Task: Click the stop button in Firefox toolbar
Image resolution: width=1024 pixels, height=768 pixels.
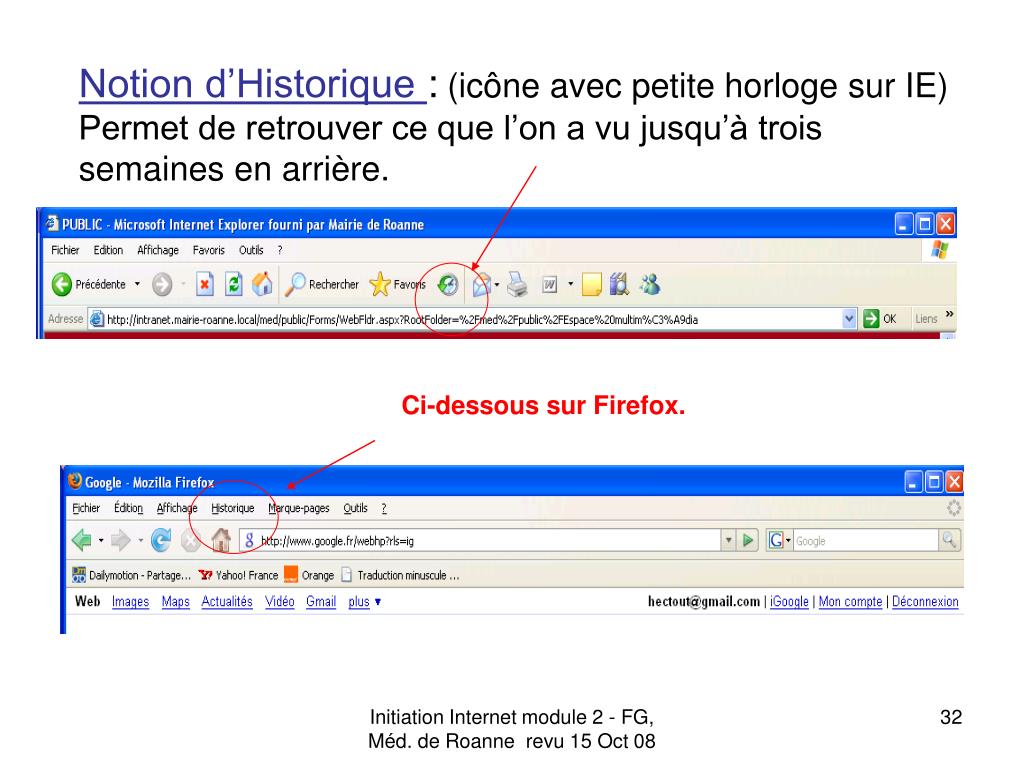Action: 190,541
